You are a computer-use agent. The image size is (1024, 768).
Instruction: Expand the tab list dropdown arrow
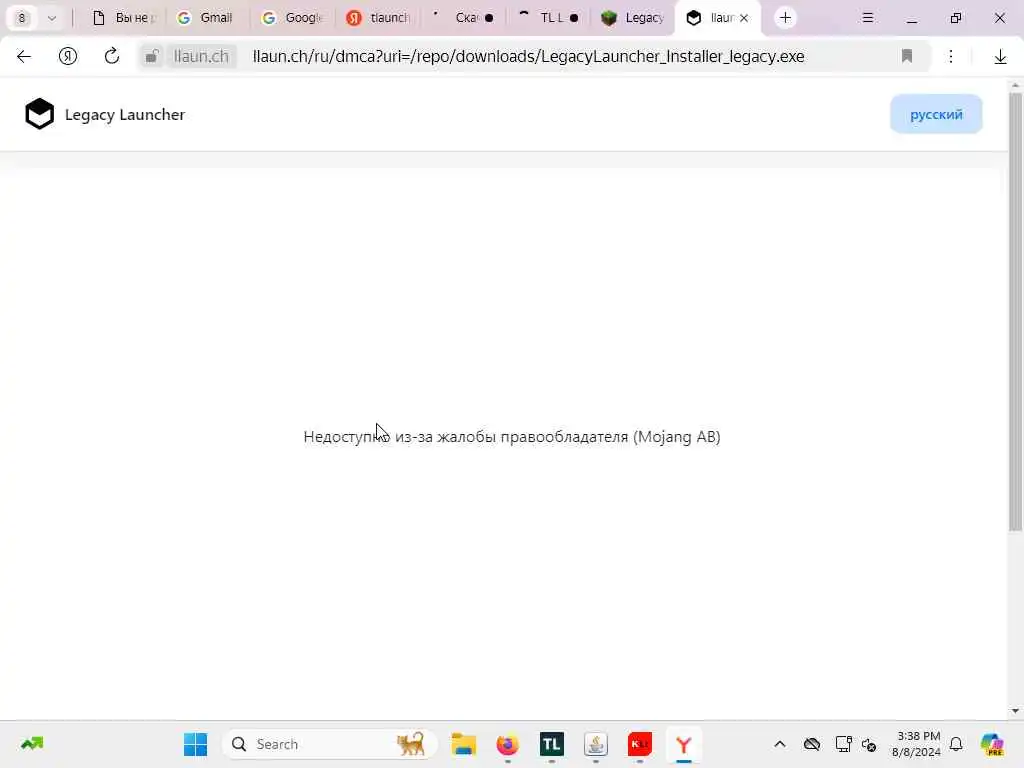click(x=52, y=18)
